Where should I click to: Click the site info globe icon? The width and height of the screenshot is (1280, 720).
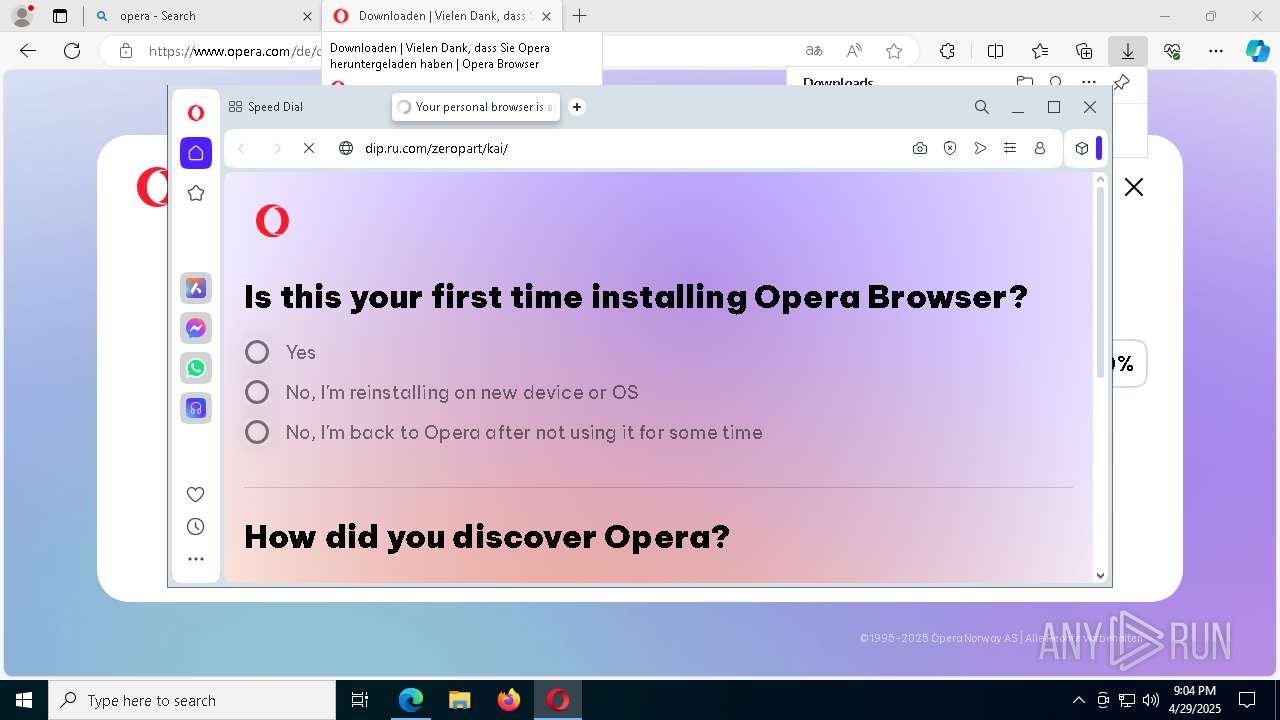click(346, 148)
